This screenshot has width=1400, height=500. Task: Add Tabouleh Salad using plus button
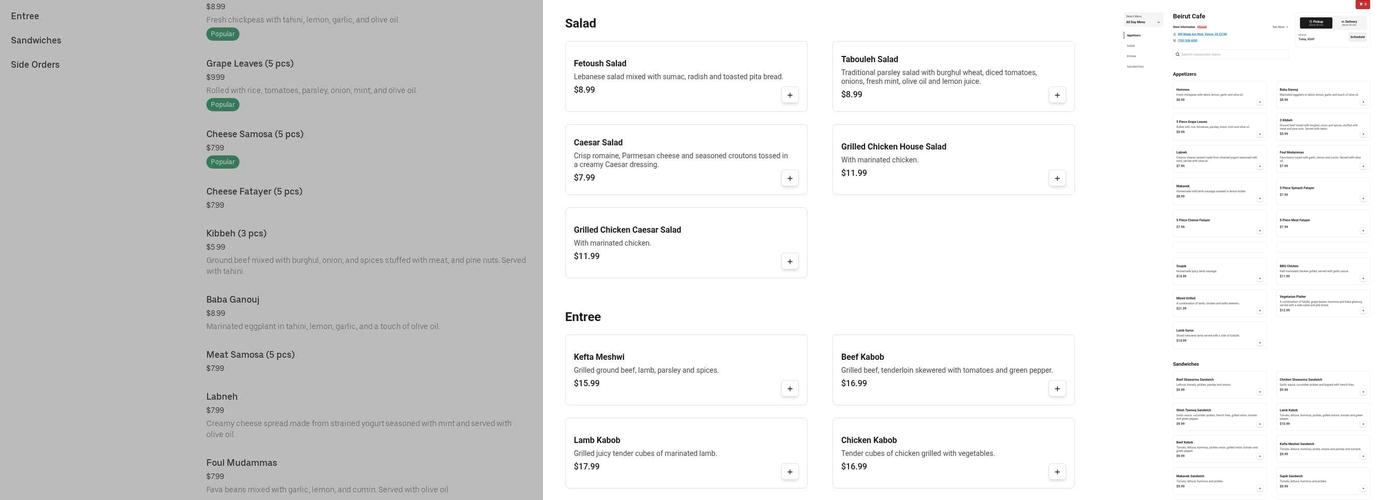coord(1057,96)
